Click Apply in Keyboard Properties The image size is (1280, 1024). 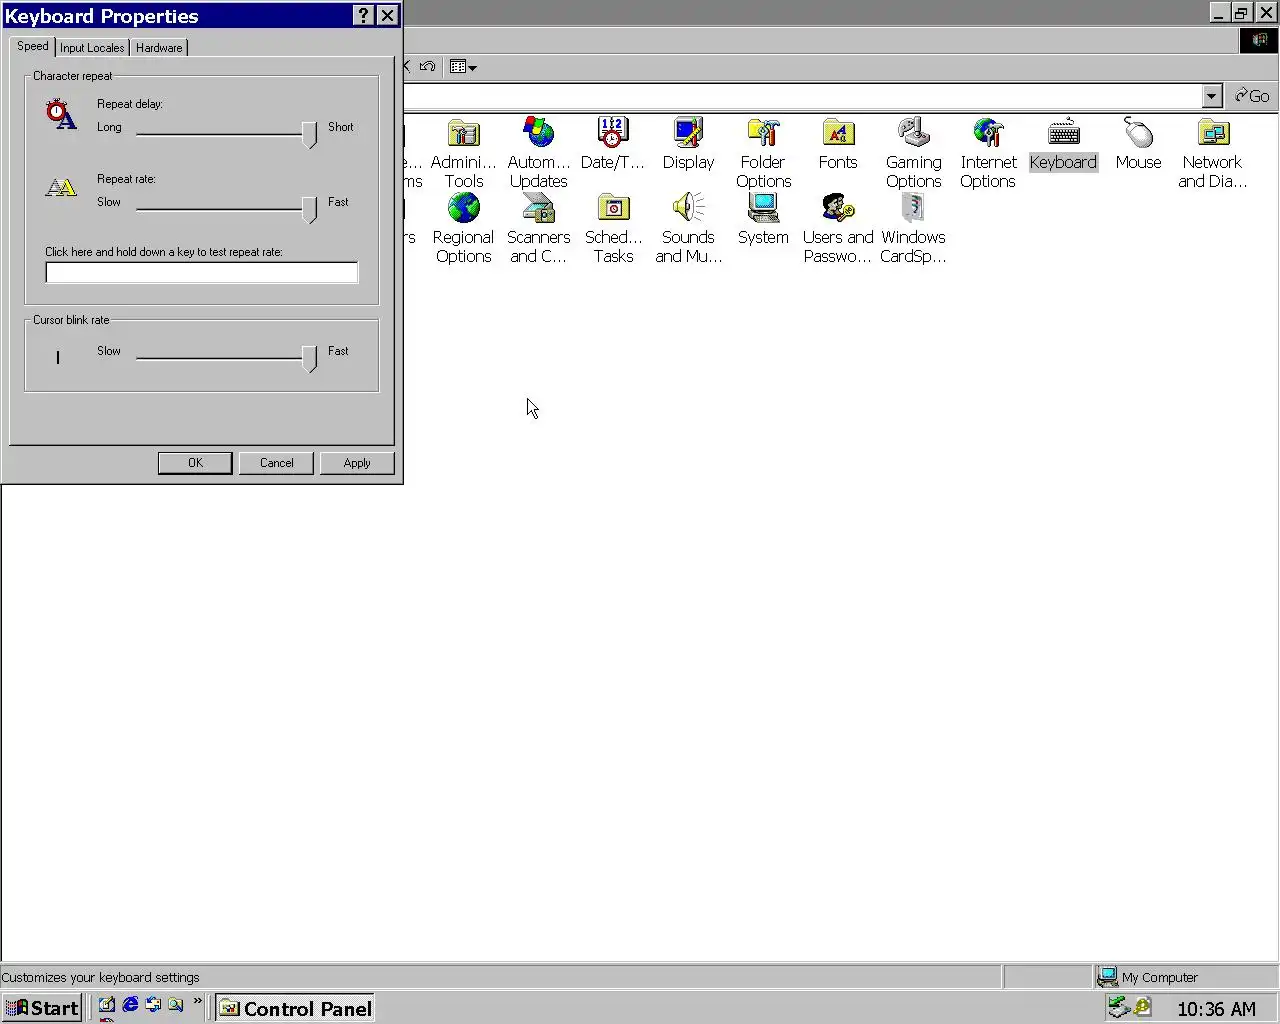point(357,463)
